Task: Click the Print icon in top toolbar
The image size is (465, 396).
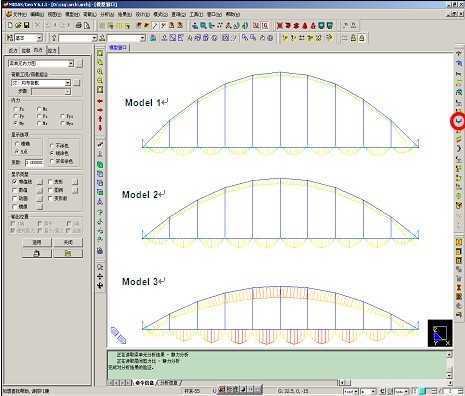Action: [x=79, y=25]
